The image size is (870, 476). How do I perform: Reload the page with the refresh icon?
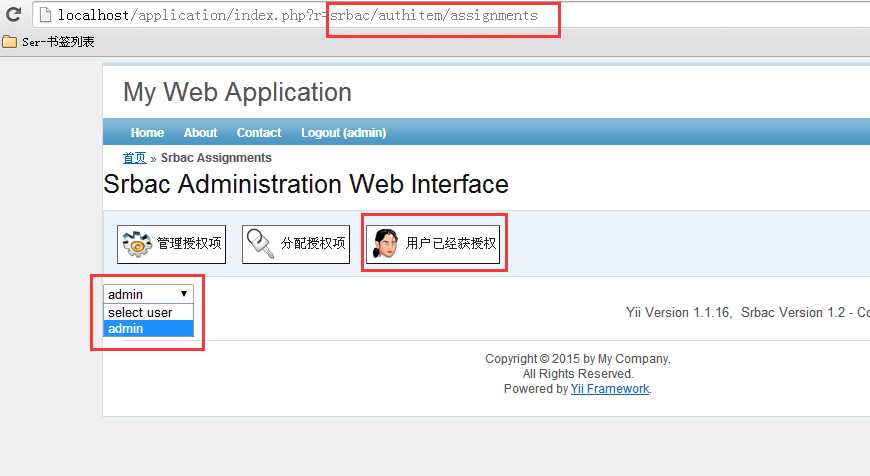(13, 14)
